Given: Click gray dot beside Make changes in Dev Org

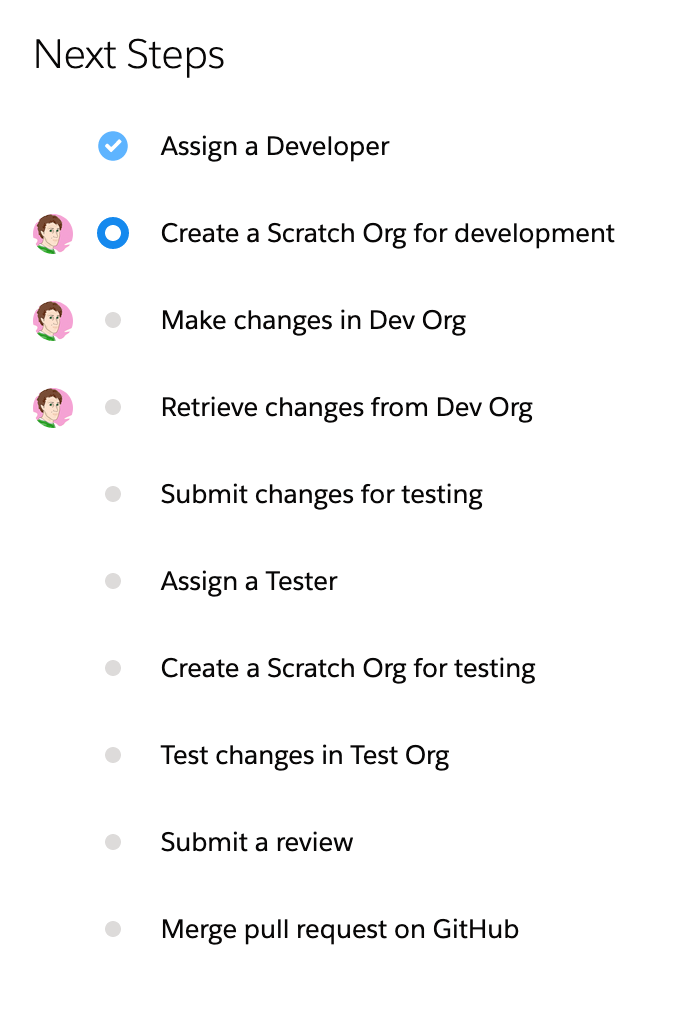Looking at the screenshot, I should pos(113,320).
